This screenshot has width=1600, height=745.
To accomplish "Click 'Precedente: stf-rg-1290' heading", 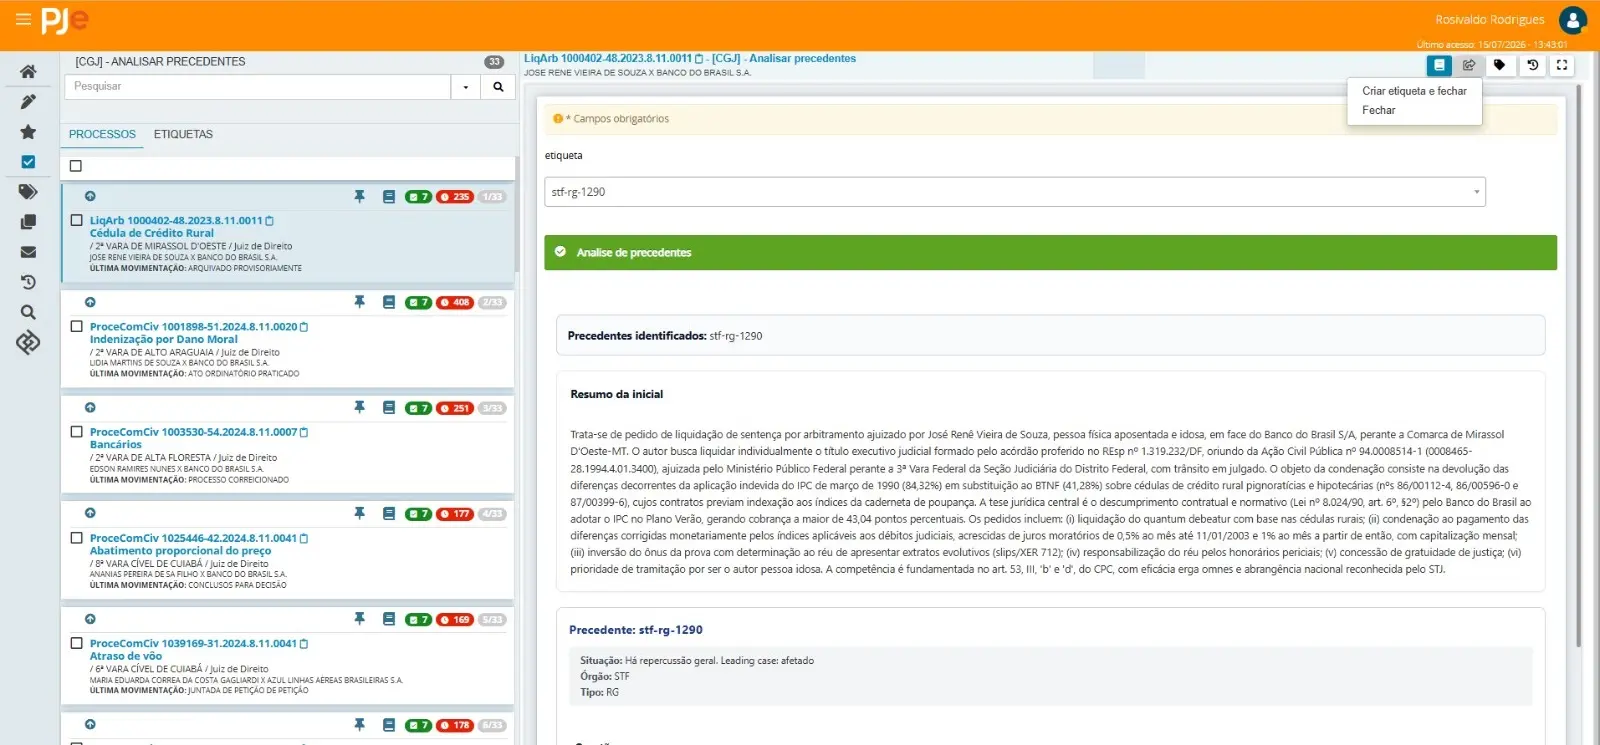I will tap(636, 630).
